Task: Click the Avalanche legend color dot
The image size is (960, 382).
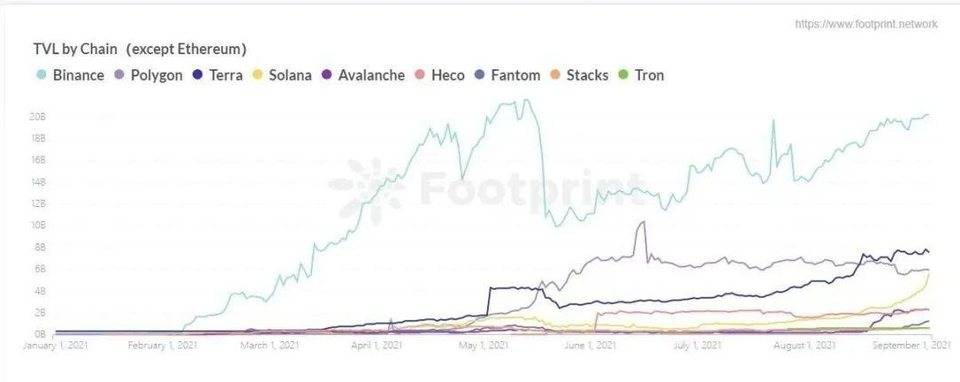Action: pyautogui.click(x=327, y=75)
